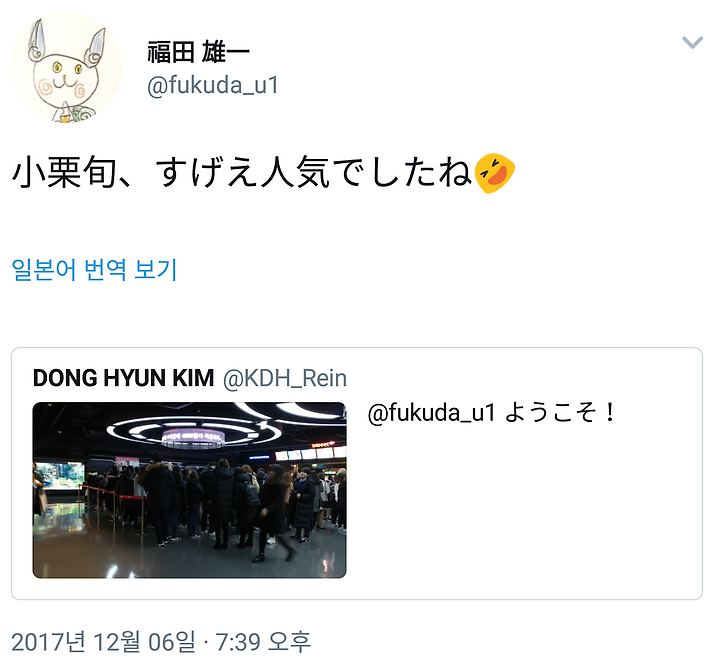The image size is (720, 667).
Task: Click the @KDH_Rein handle in quoted tweet
Action: click(285, 378)
